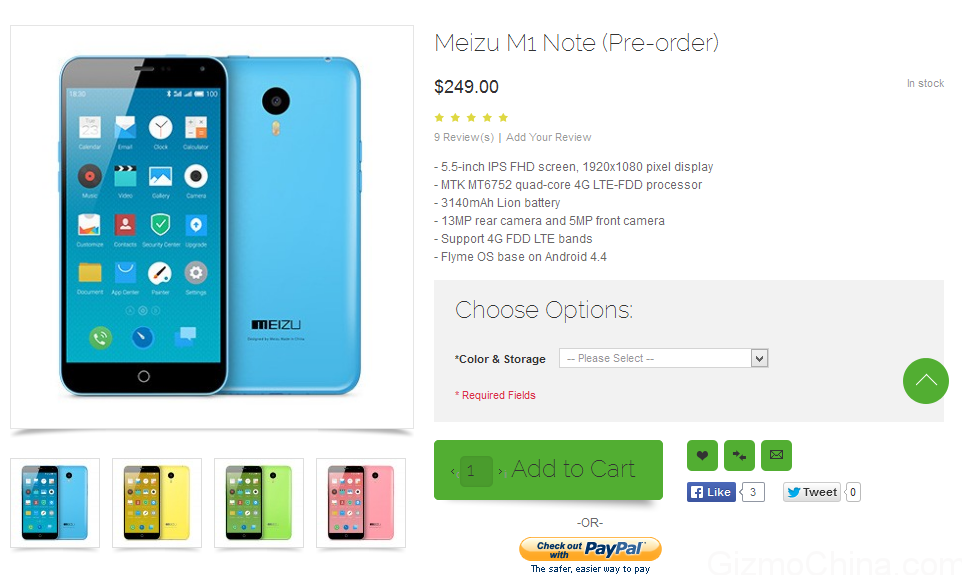Click the Facebook Like button
962x575 pixels.
(x=711, y=492)
